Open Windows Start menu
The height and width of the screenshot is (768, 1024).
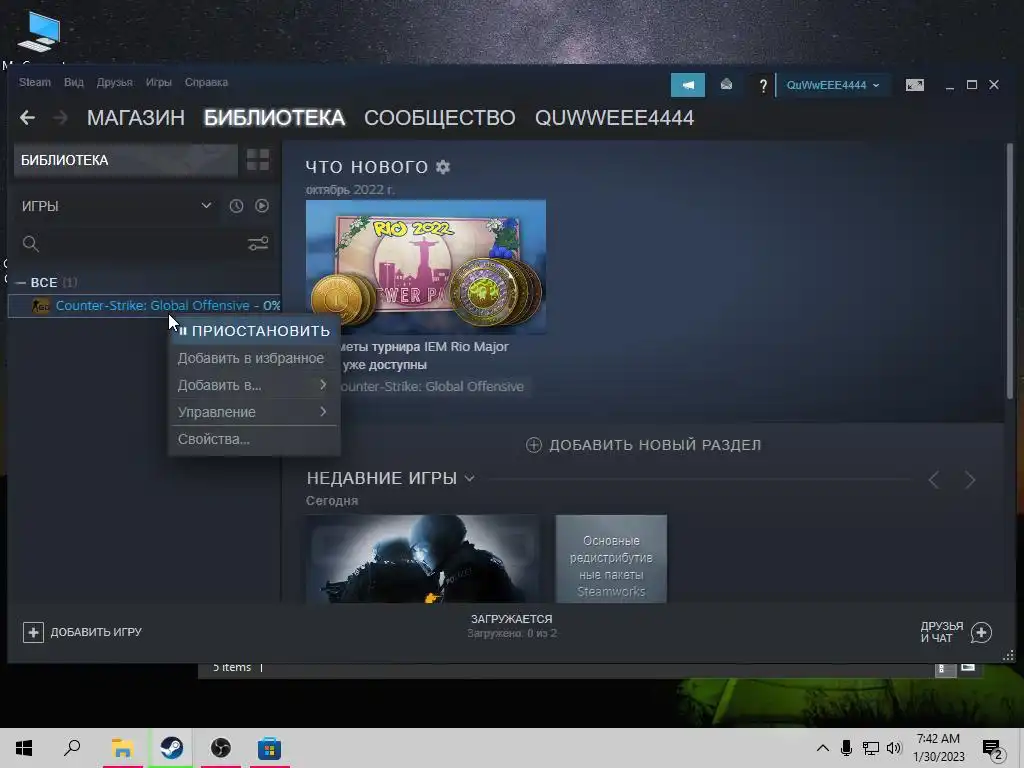tap(24, 748)
